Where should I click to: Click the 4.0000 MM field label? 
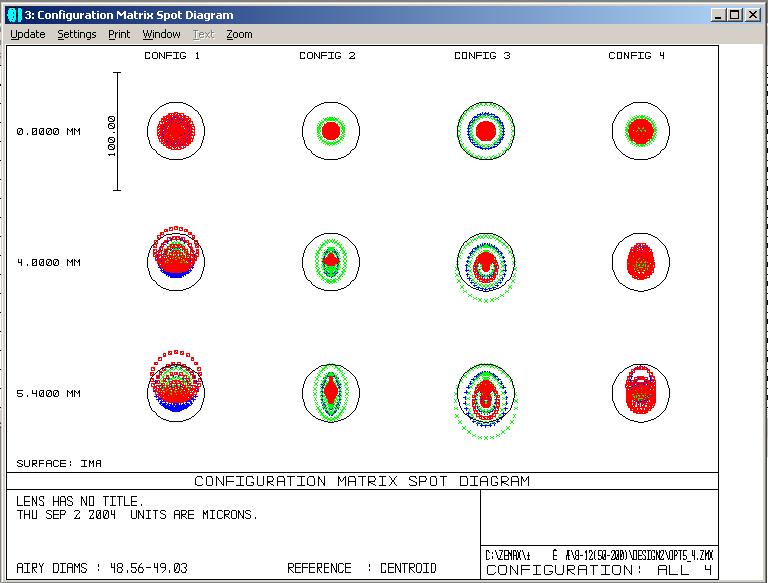coord(48,262)
